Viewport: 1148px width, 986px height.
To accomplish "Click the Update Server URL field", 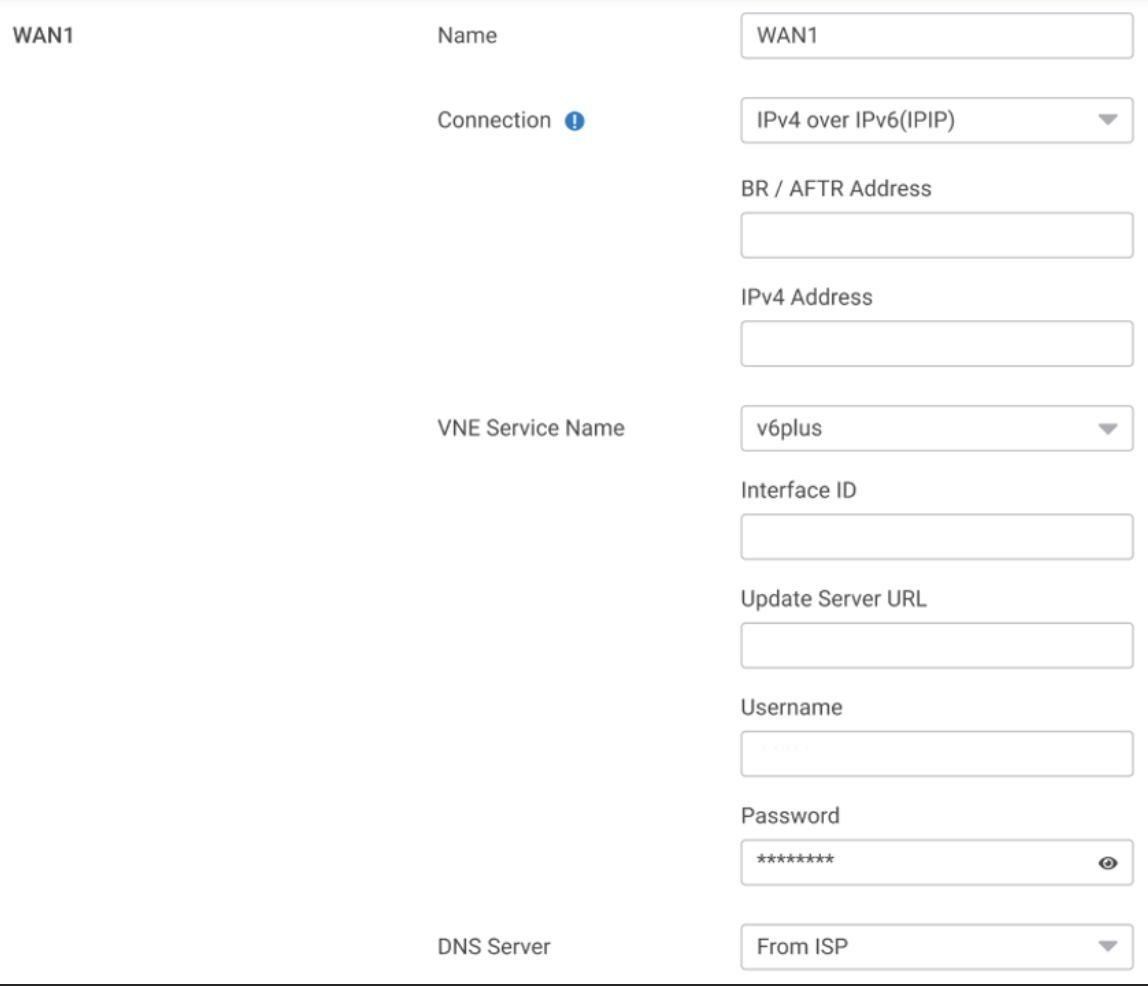I will click(x=936, y=645).
